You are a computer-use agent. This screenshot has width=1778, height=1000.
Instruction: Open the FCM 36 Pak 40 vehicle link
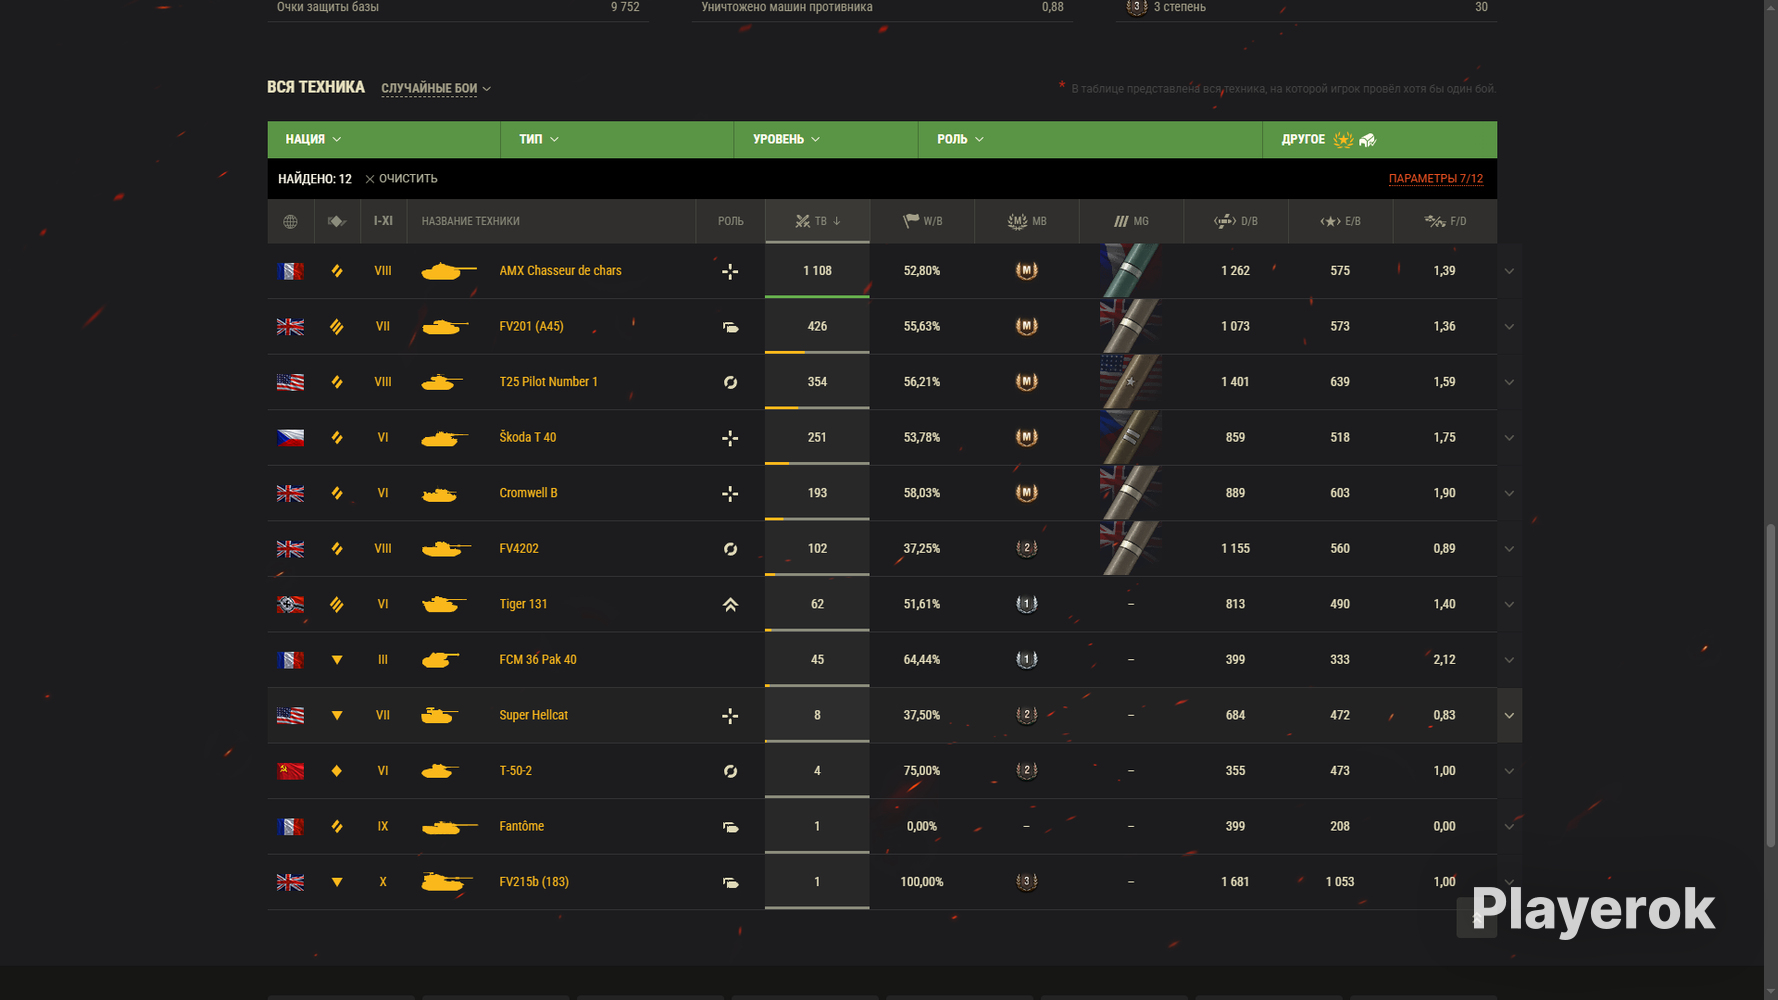coord(538,660)
